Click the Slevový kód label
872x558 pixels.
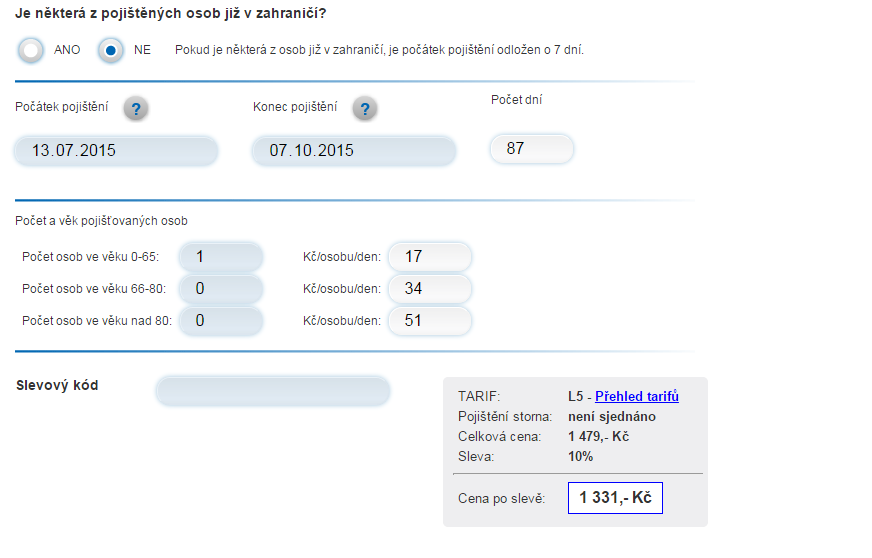point(57,385)
